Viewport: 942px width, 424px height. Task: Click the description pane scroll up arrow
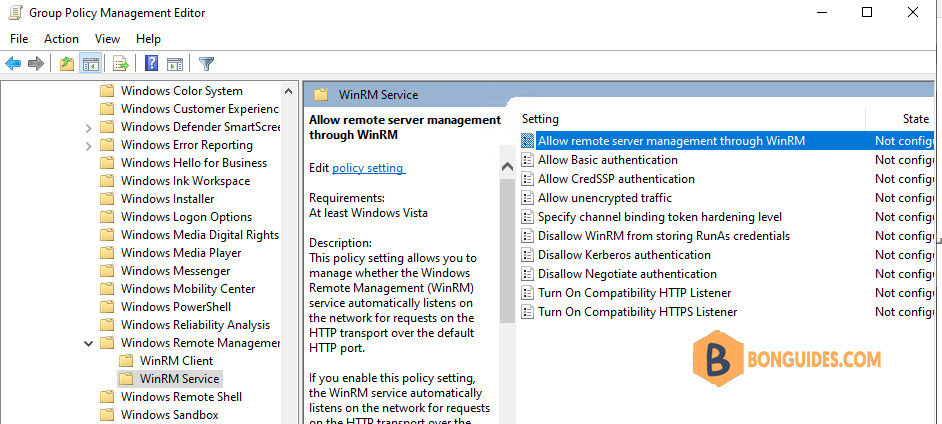(x=508, y=167)
